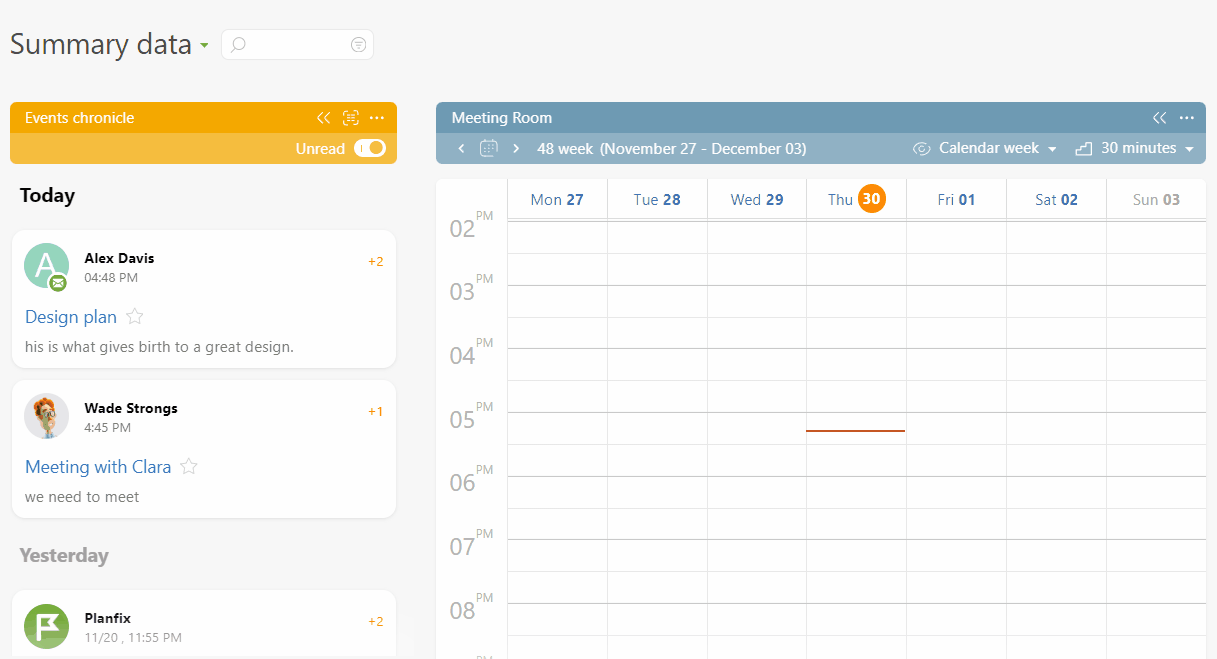
Task: Mark all events as read icon
Action: point(350,118)
